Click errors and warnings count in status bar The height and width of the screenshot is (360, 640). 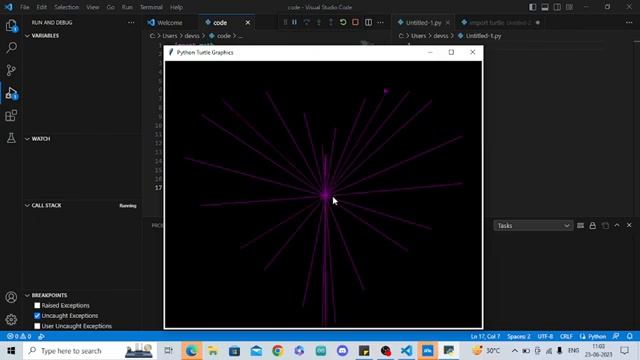coord(19,336)
